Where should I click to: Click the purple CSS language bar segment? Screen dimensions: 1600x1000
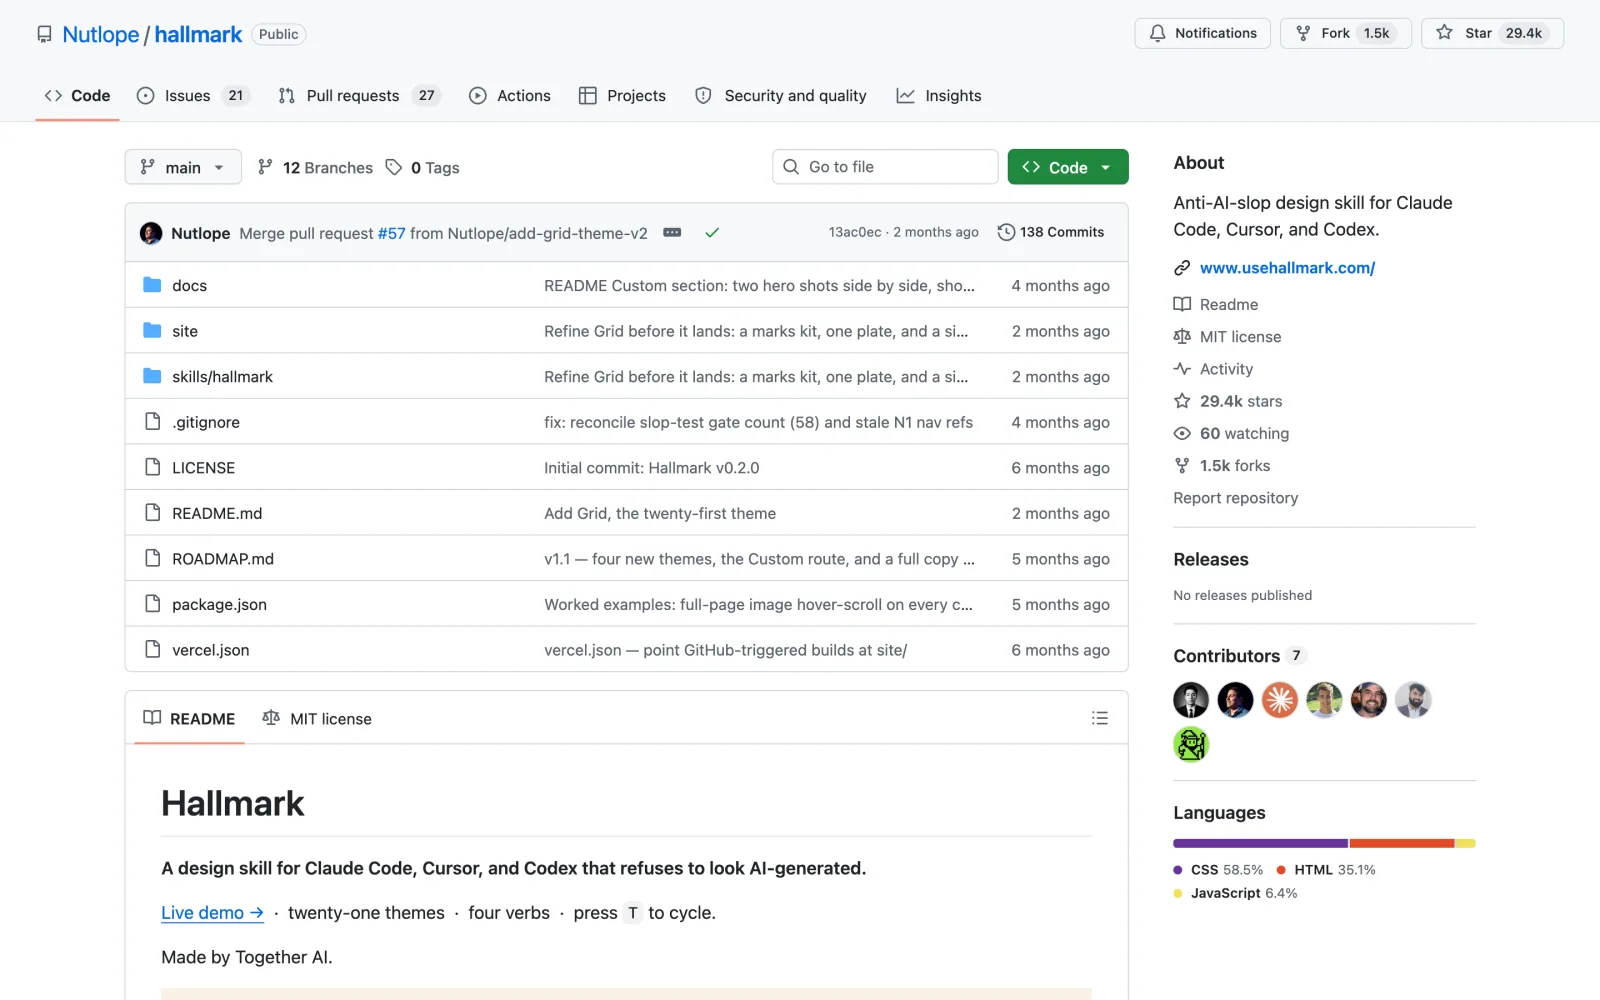(x=1260, y=843)
